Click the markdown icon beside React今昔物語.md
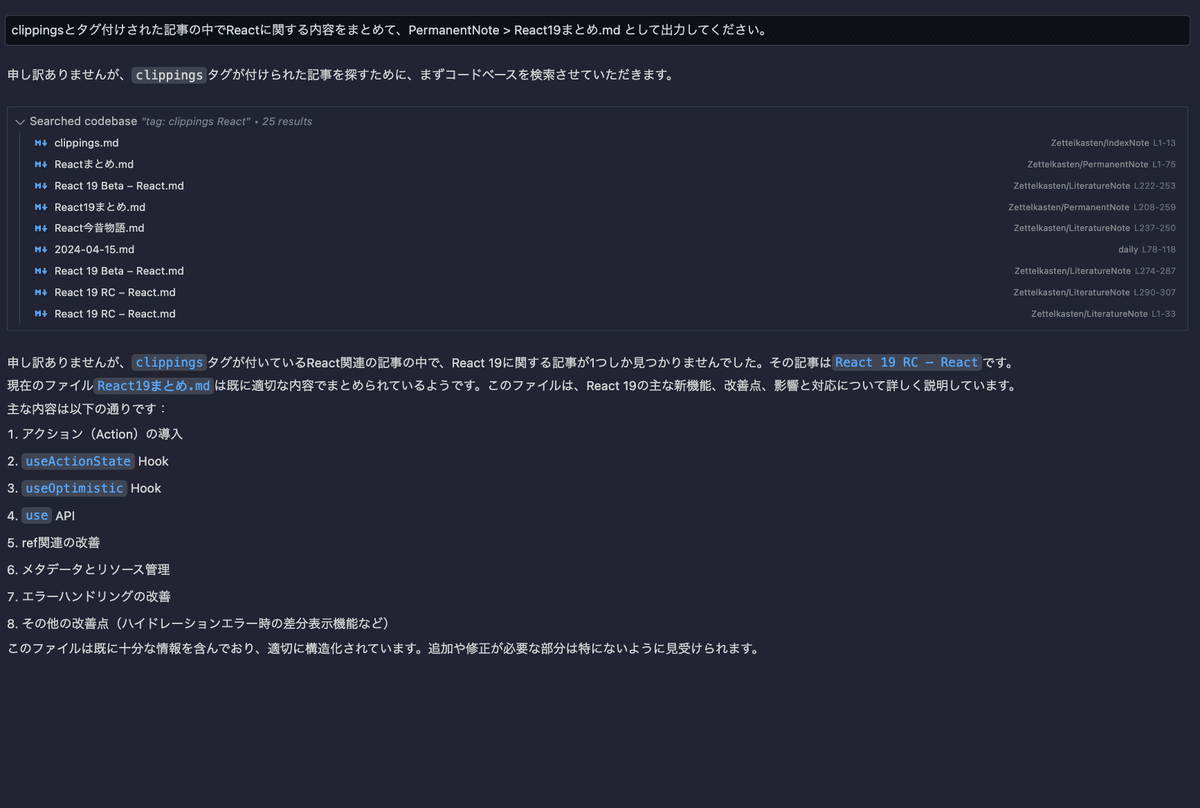Viewport: 1200px width, 808px height. [x=41, y=228]
